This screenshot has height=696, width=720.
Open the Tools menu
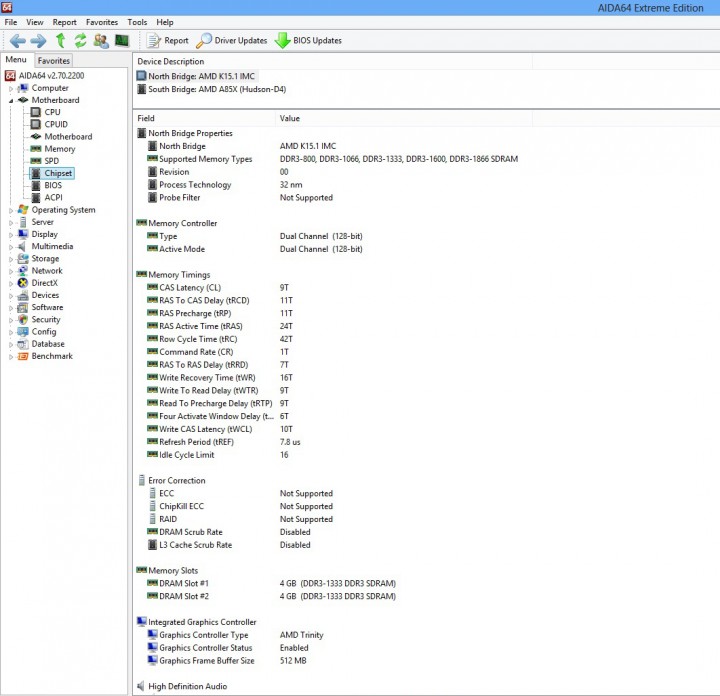click(137, 22)
